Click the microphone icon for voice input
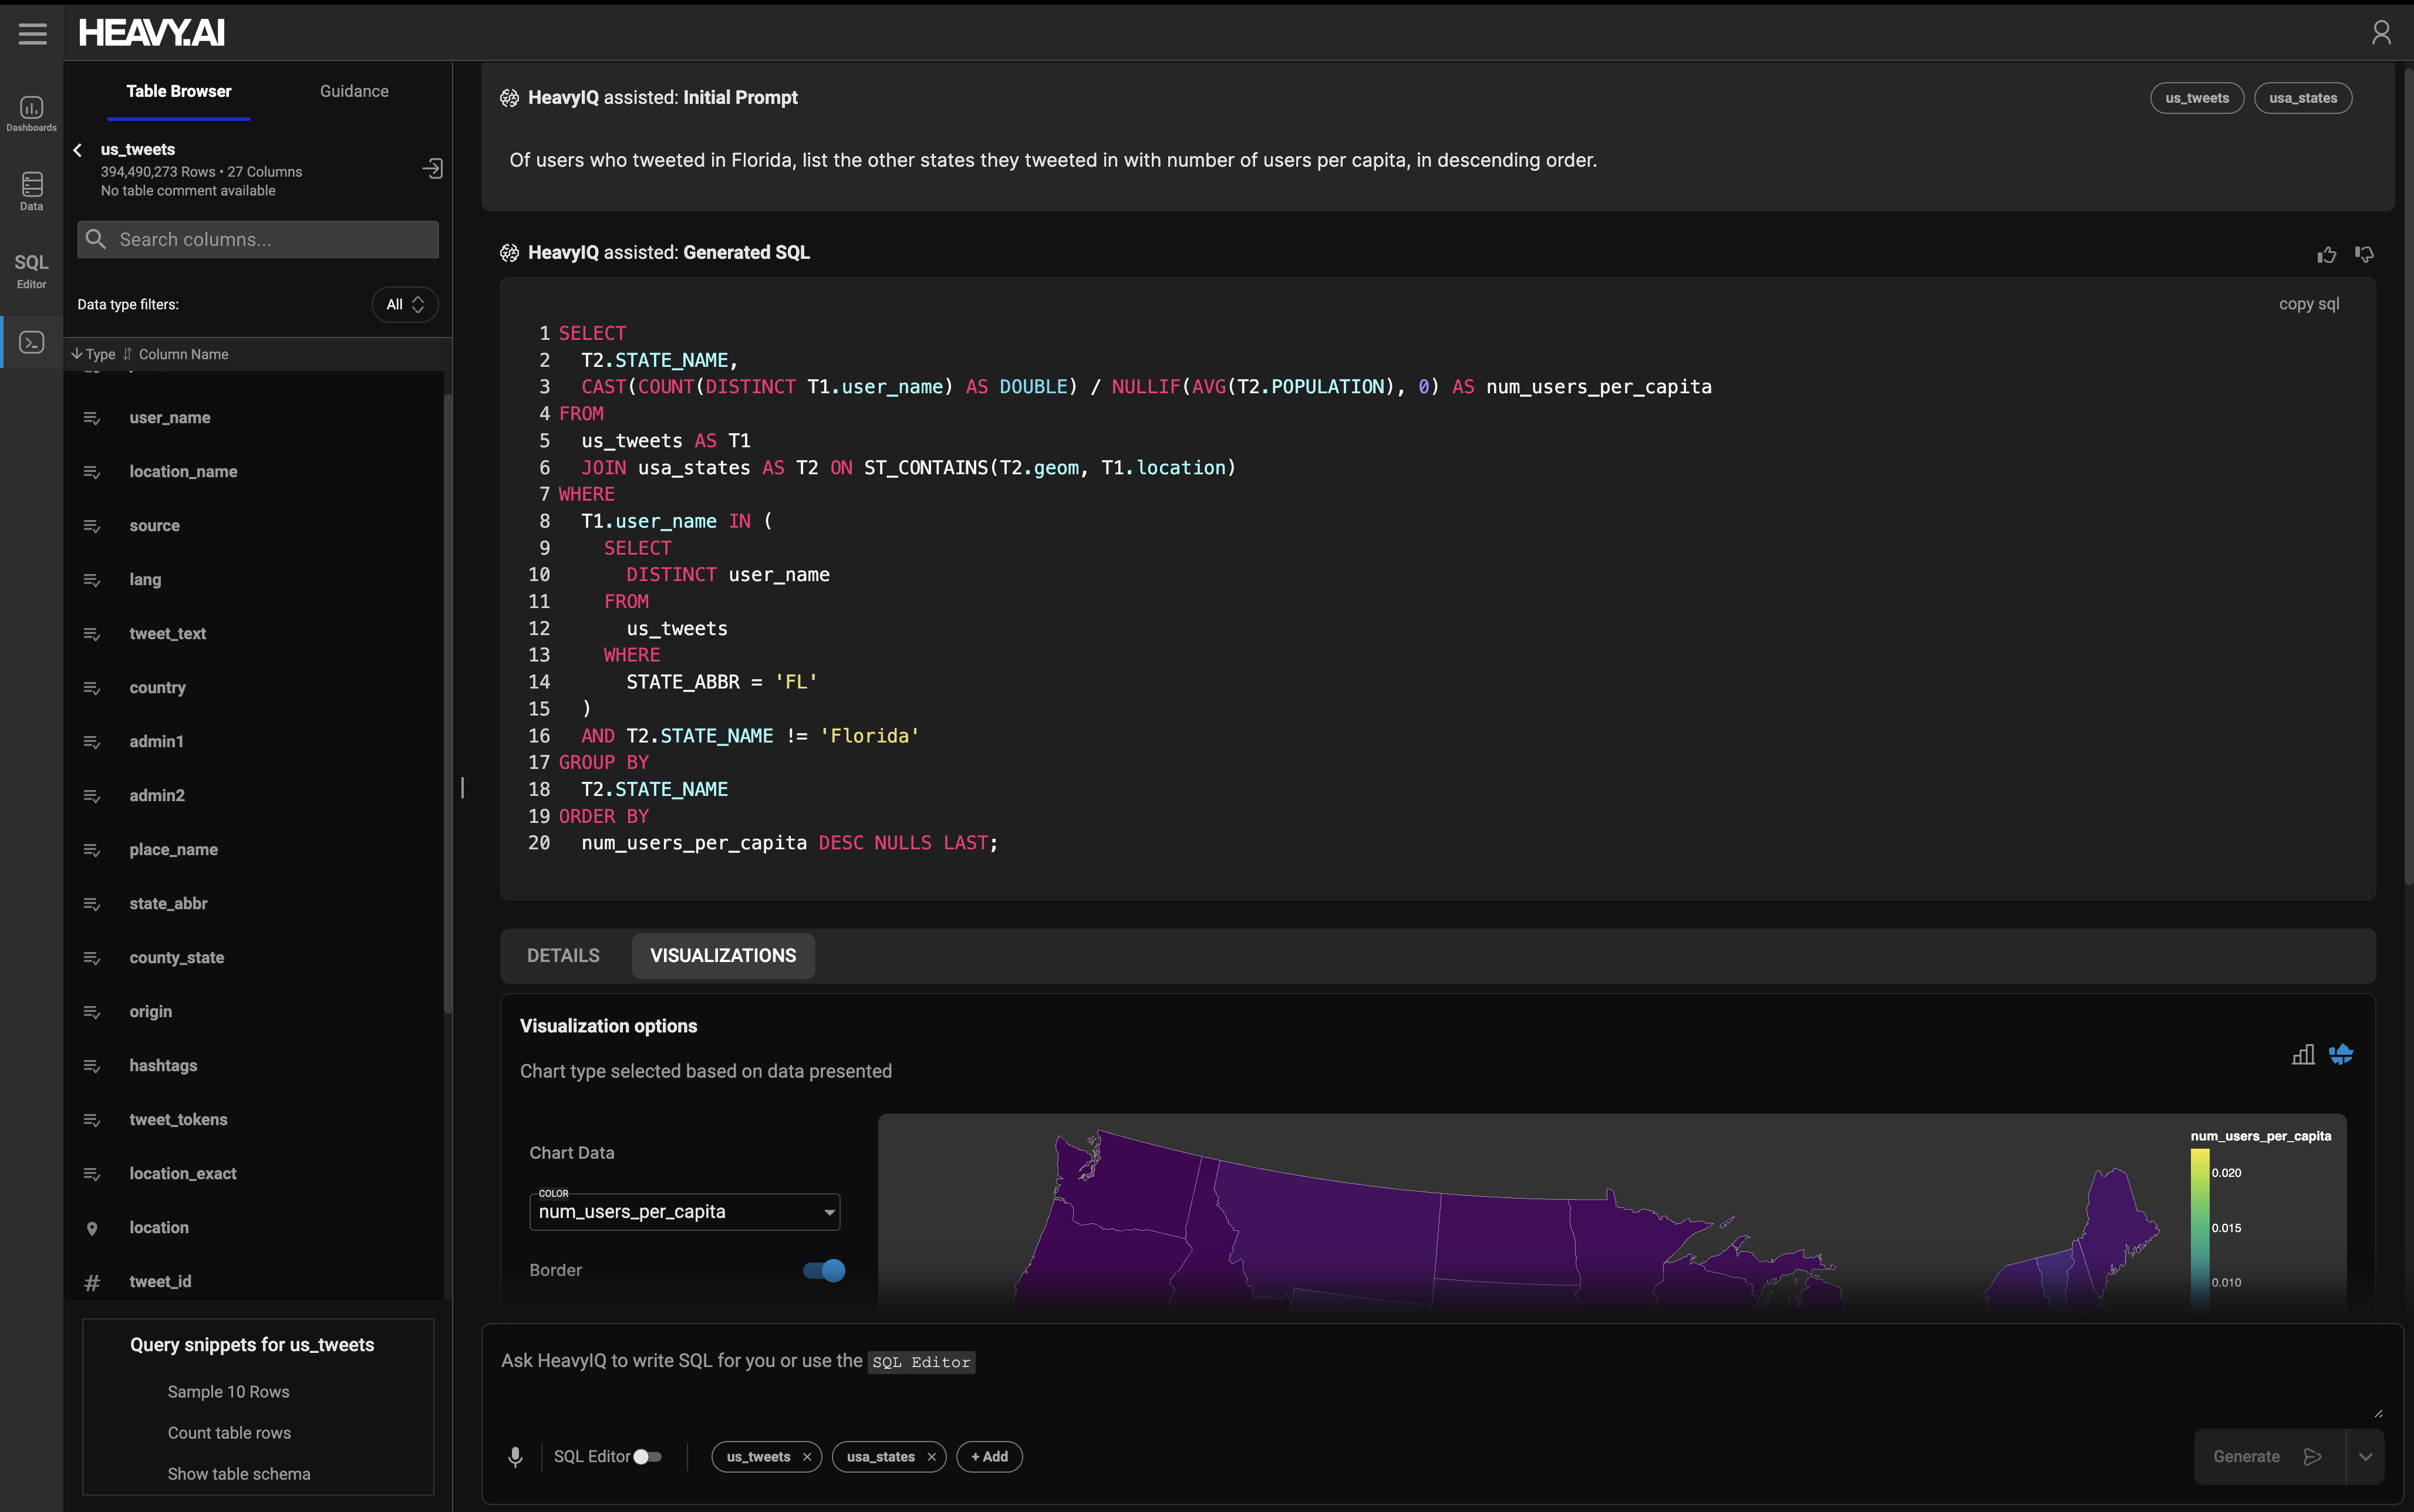This screenshot has width=2414, height=1512. pos(517,1456)
